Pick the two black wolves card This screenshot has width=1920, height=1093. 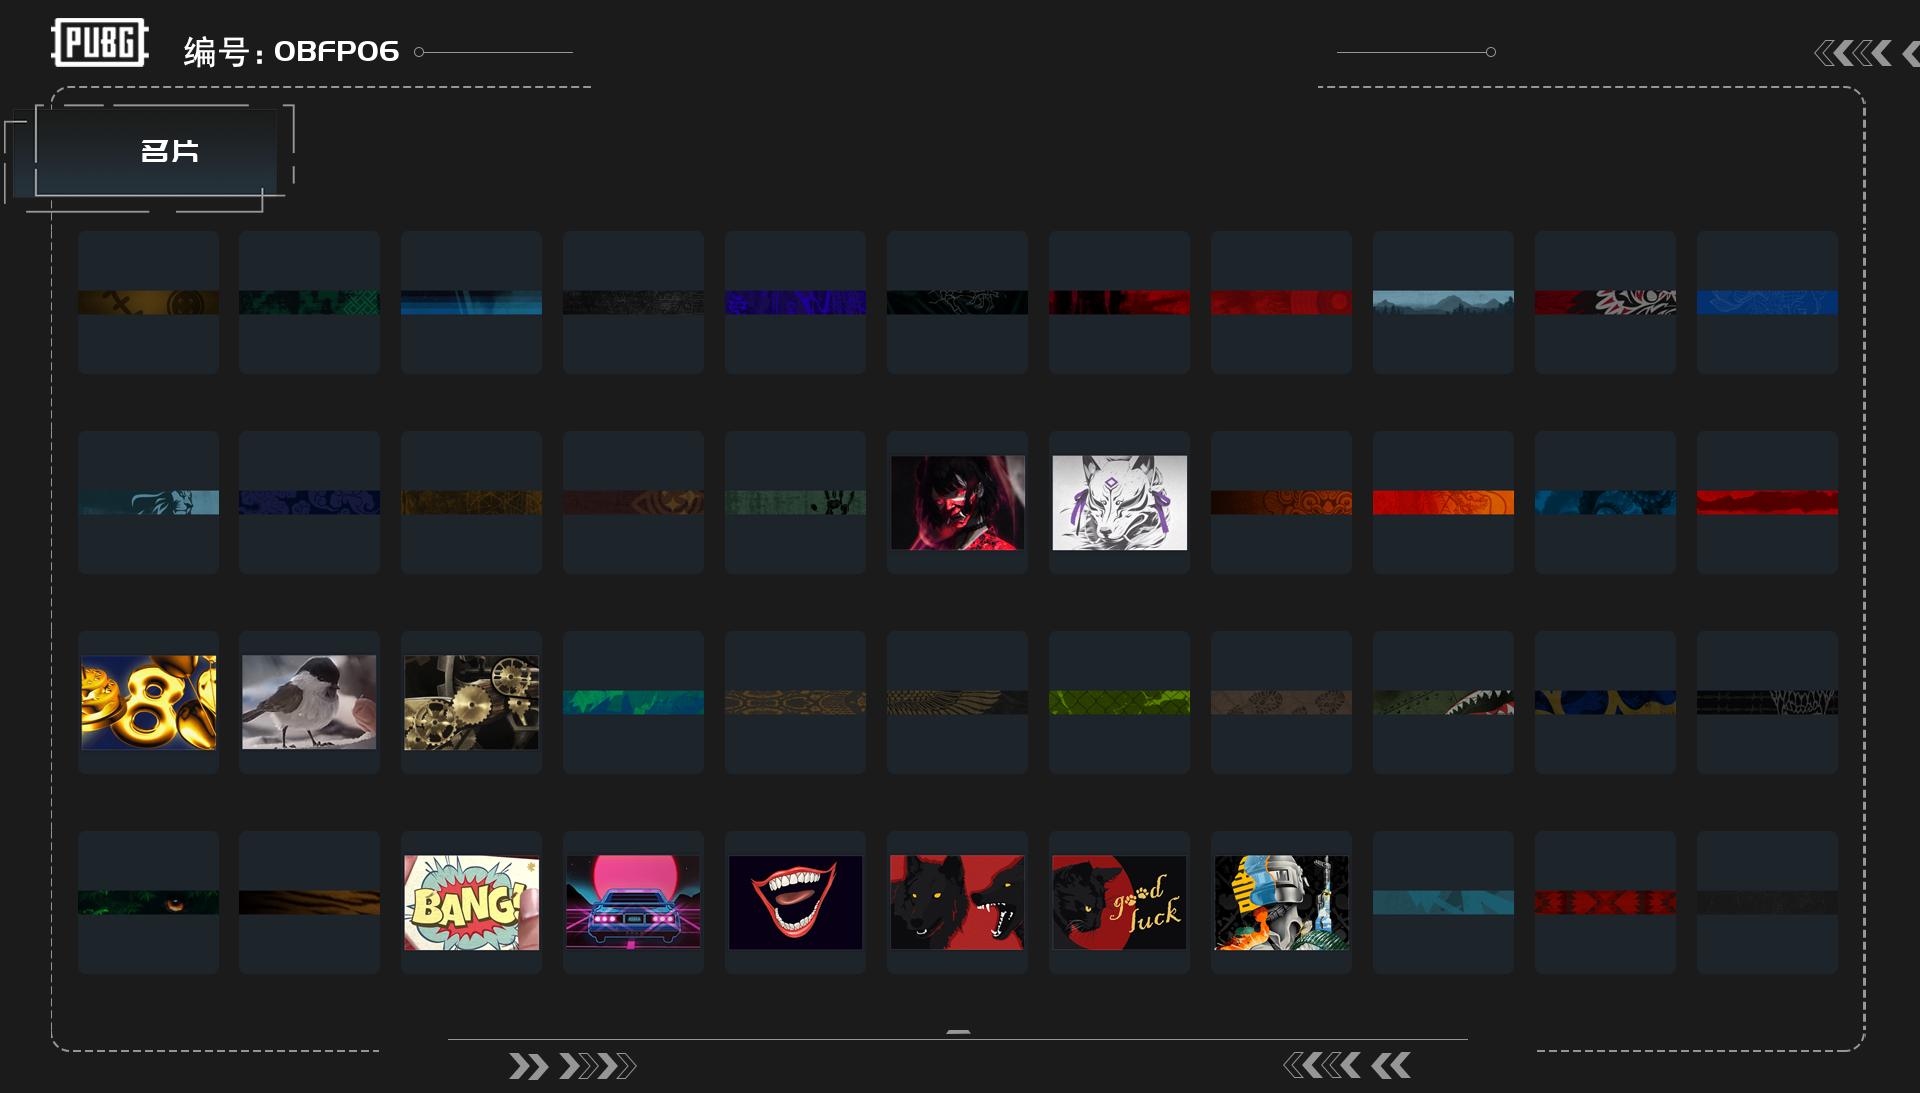[x=957, y=902]
